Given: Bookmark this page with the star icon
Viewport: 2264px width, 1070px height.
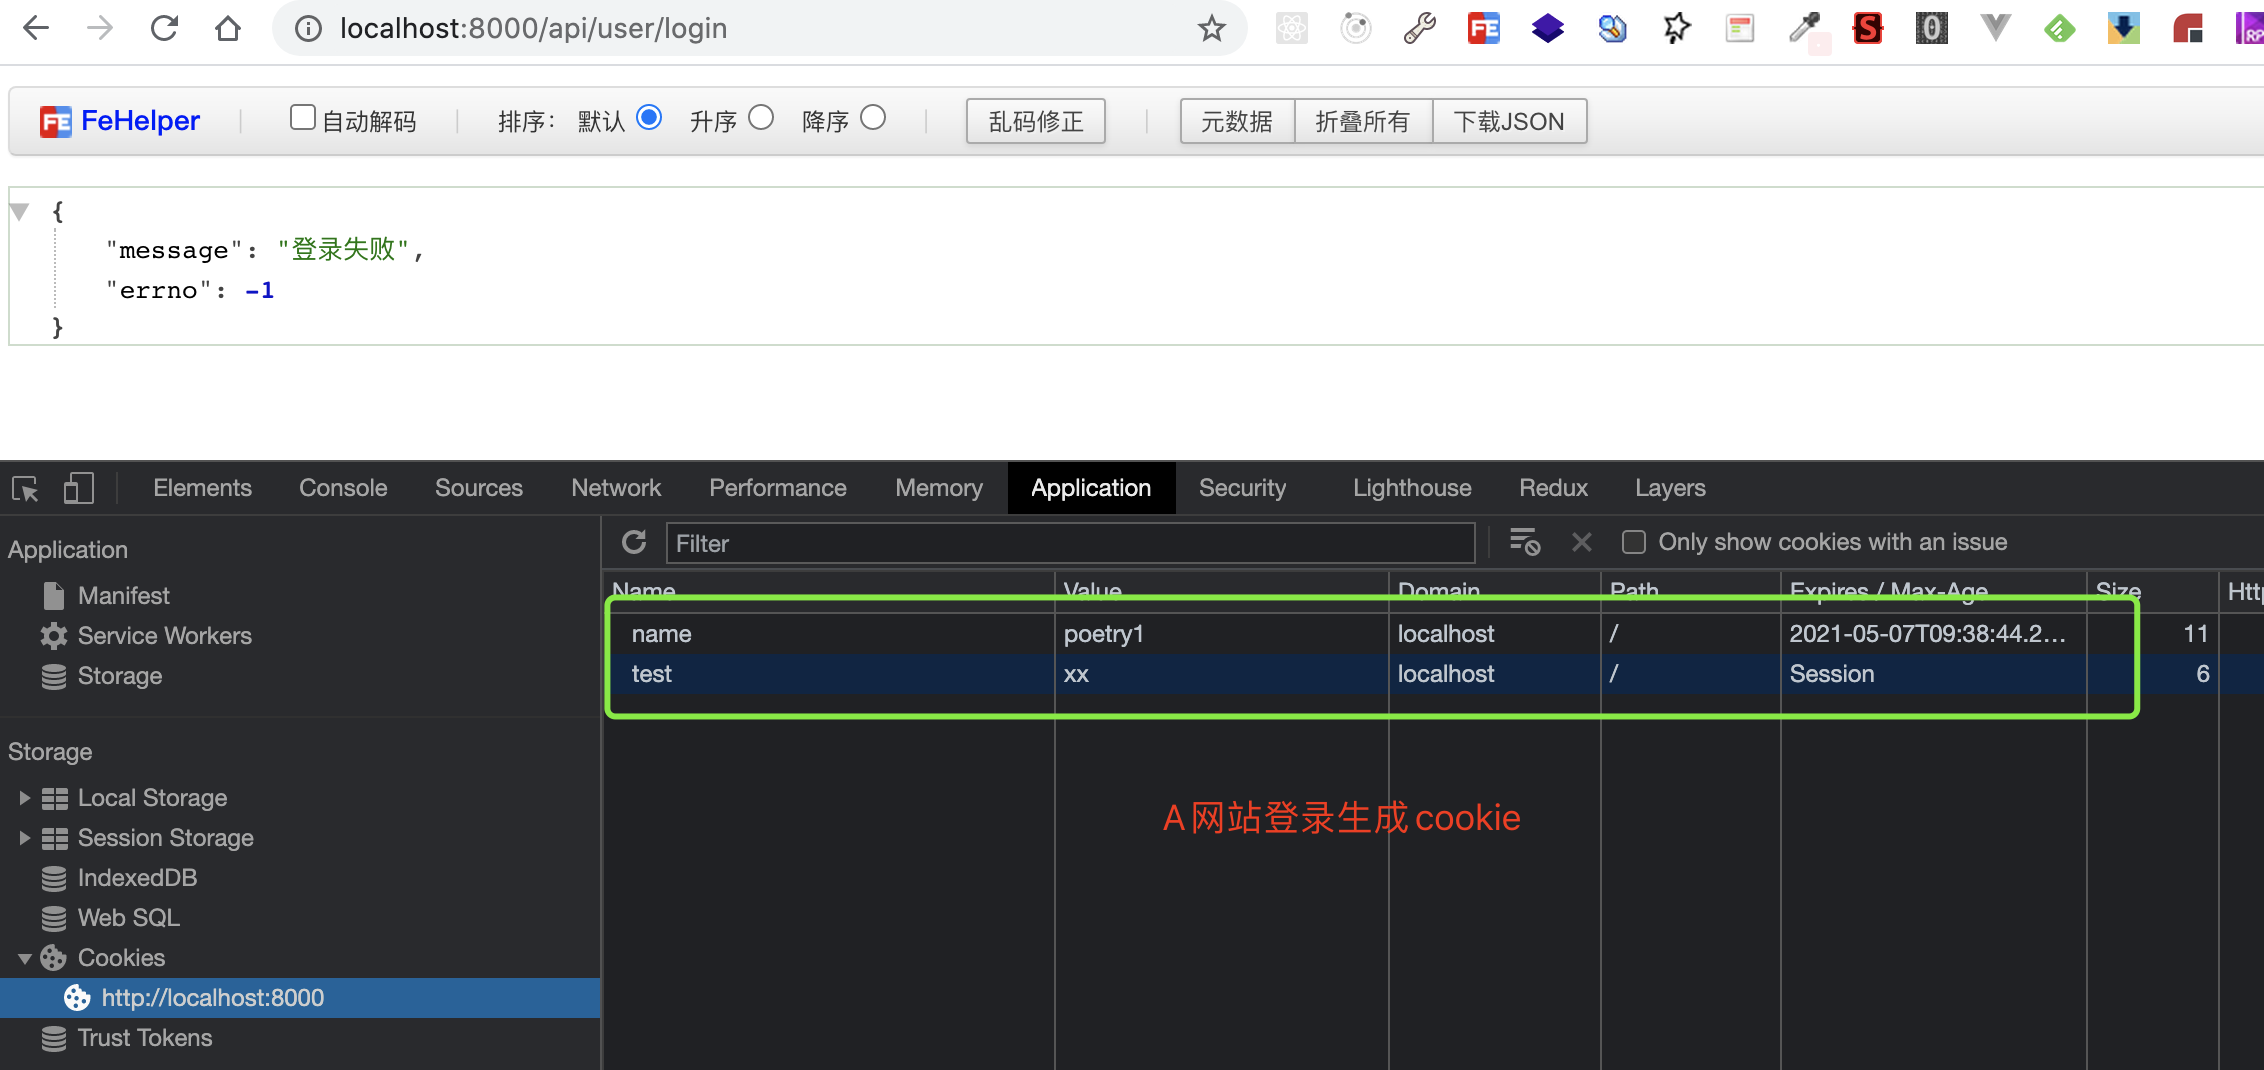Looking at the screenshot, I should pyautogui.click(x=1211, y=28).
